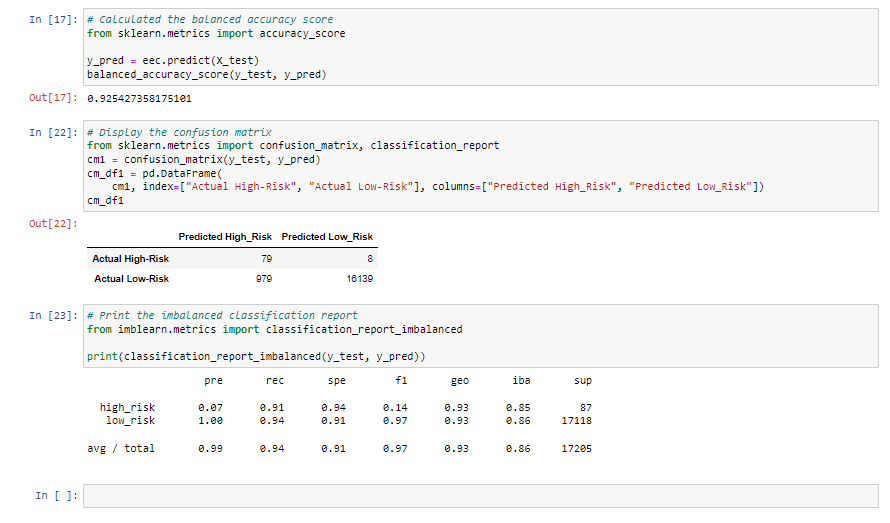Click high_risk support value 87
The width and height of the screenshot is (890, 523).
pos(586,408)
